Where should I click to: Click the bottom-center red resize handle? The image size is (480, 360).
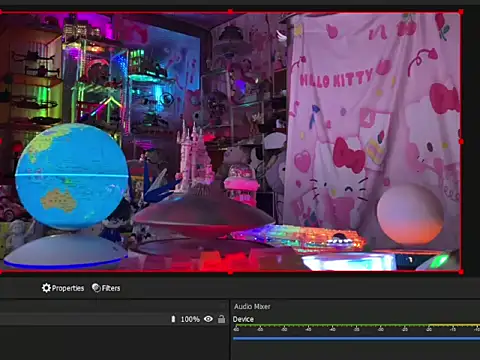[x=230, y=272]
